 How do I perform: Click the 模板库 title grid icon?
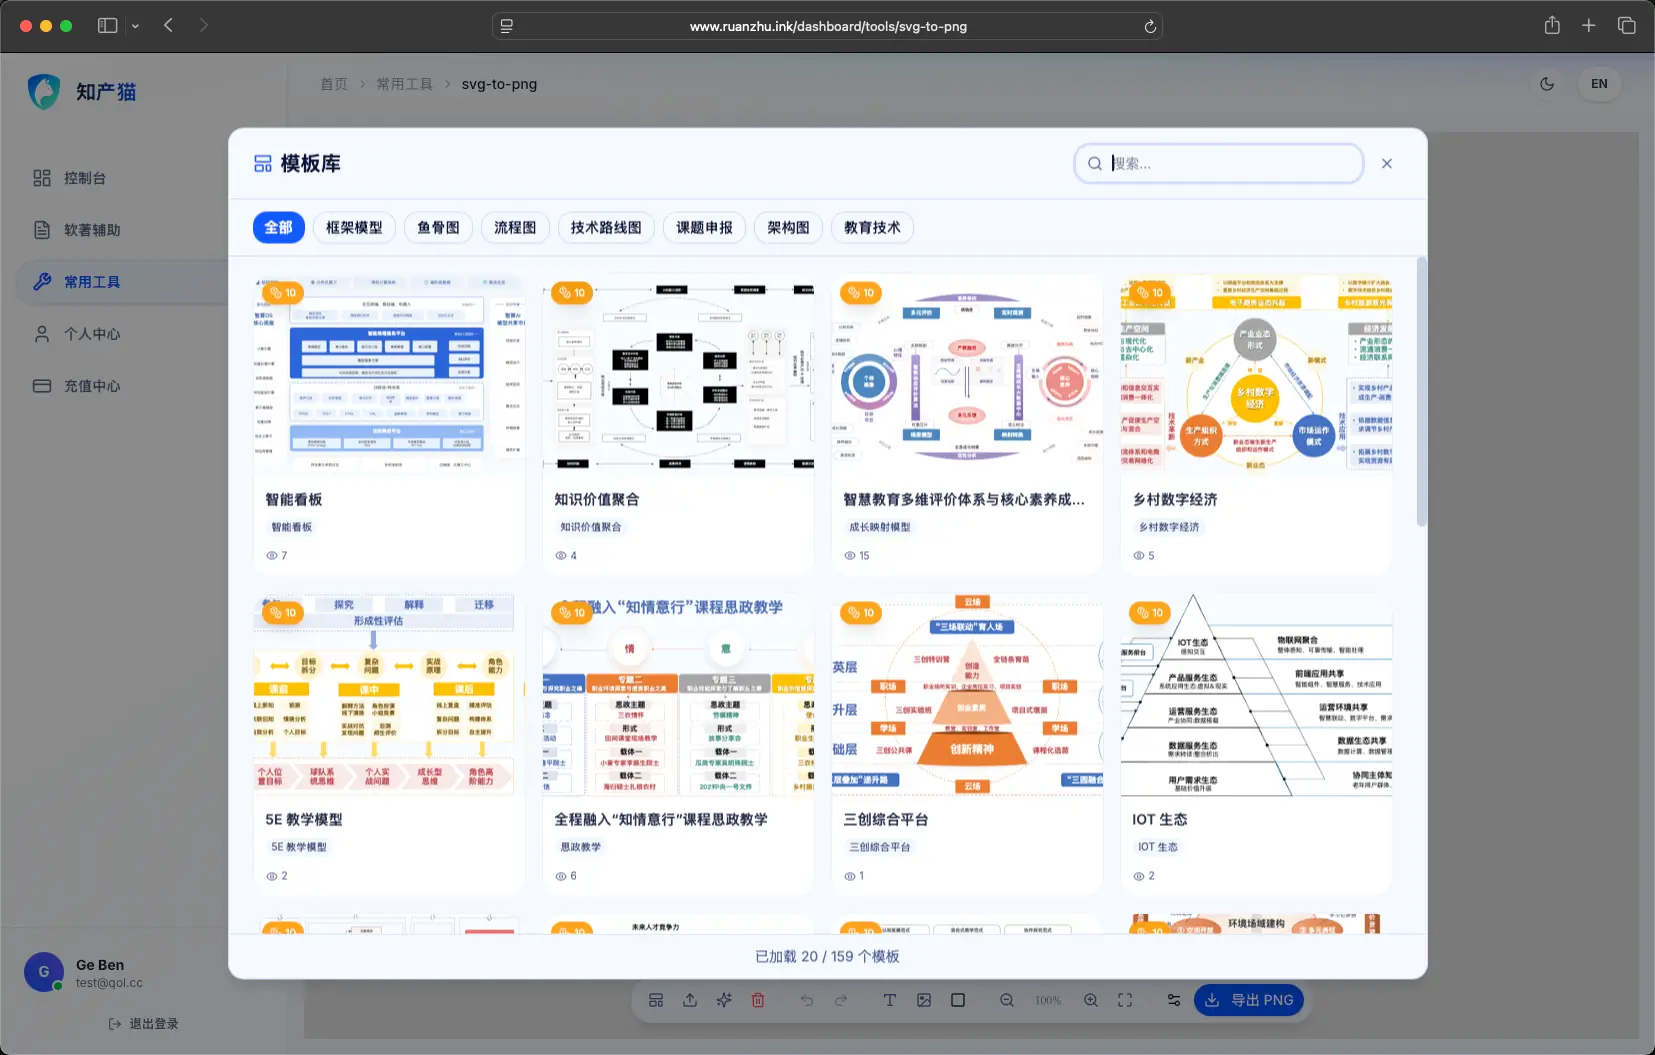coord(263,164)
